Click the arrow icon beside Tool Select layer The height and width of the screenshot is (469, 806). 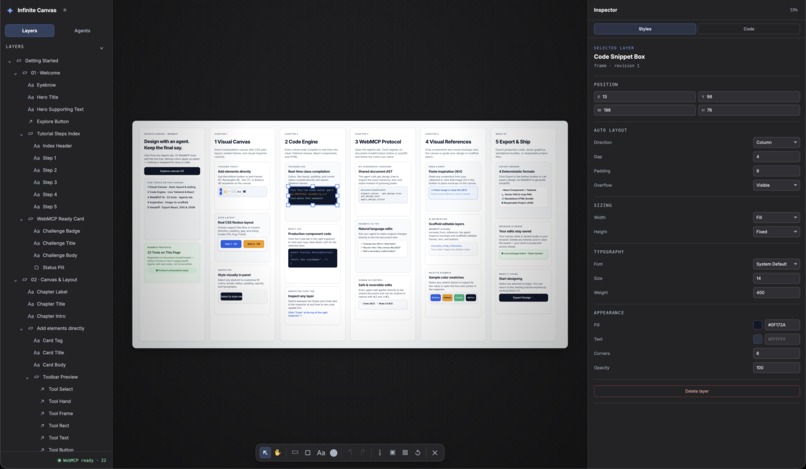pos(43,389)
